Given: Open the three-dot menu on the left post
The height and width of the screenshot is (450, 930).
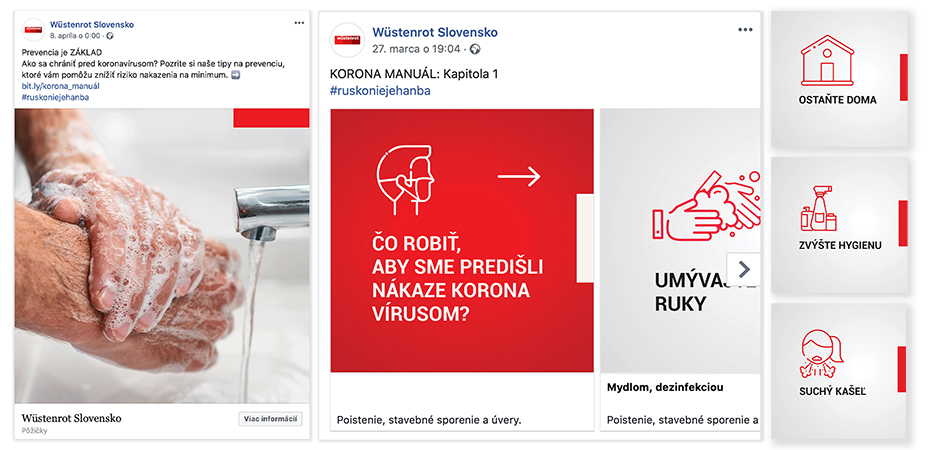Looking at the screenshot, I should coord(299,23).
